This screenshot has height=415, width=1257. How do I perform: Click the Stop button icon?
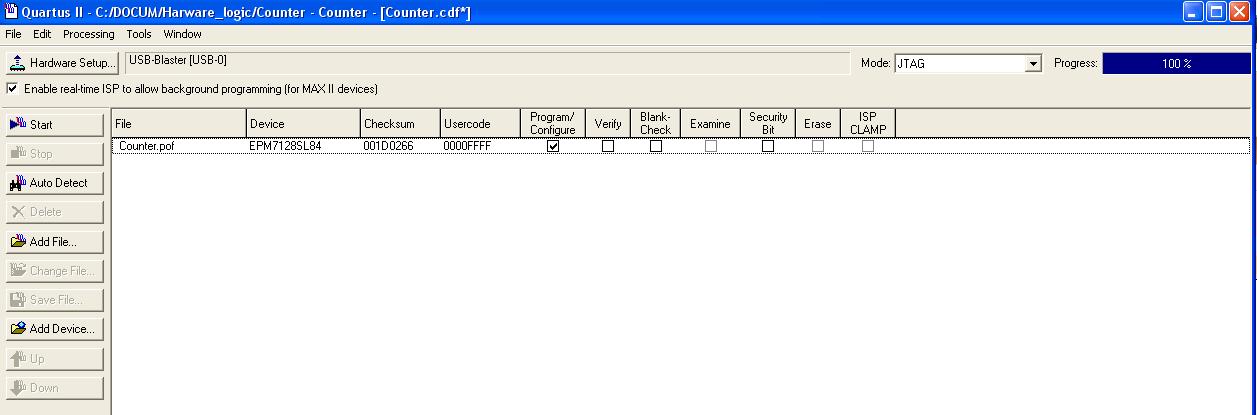click(18, 154)
